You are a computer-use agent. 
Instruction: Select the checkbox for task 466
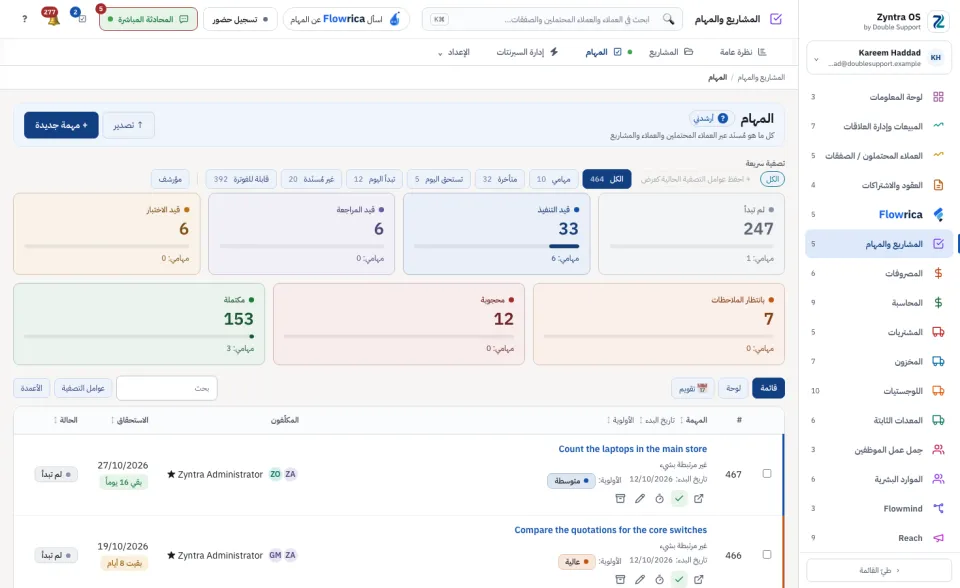[767, 554]
